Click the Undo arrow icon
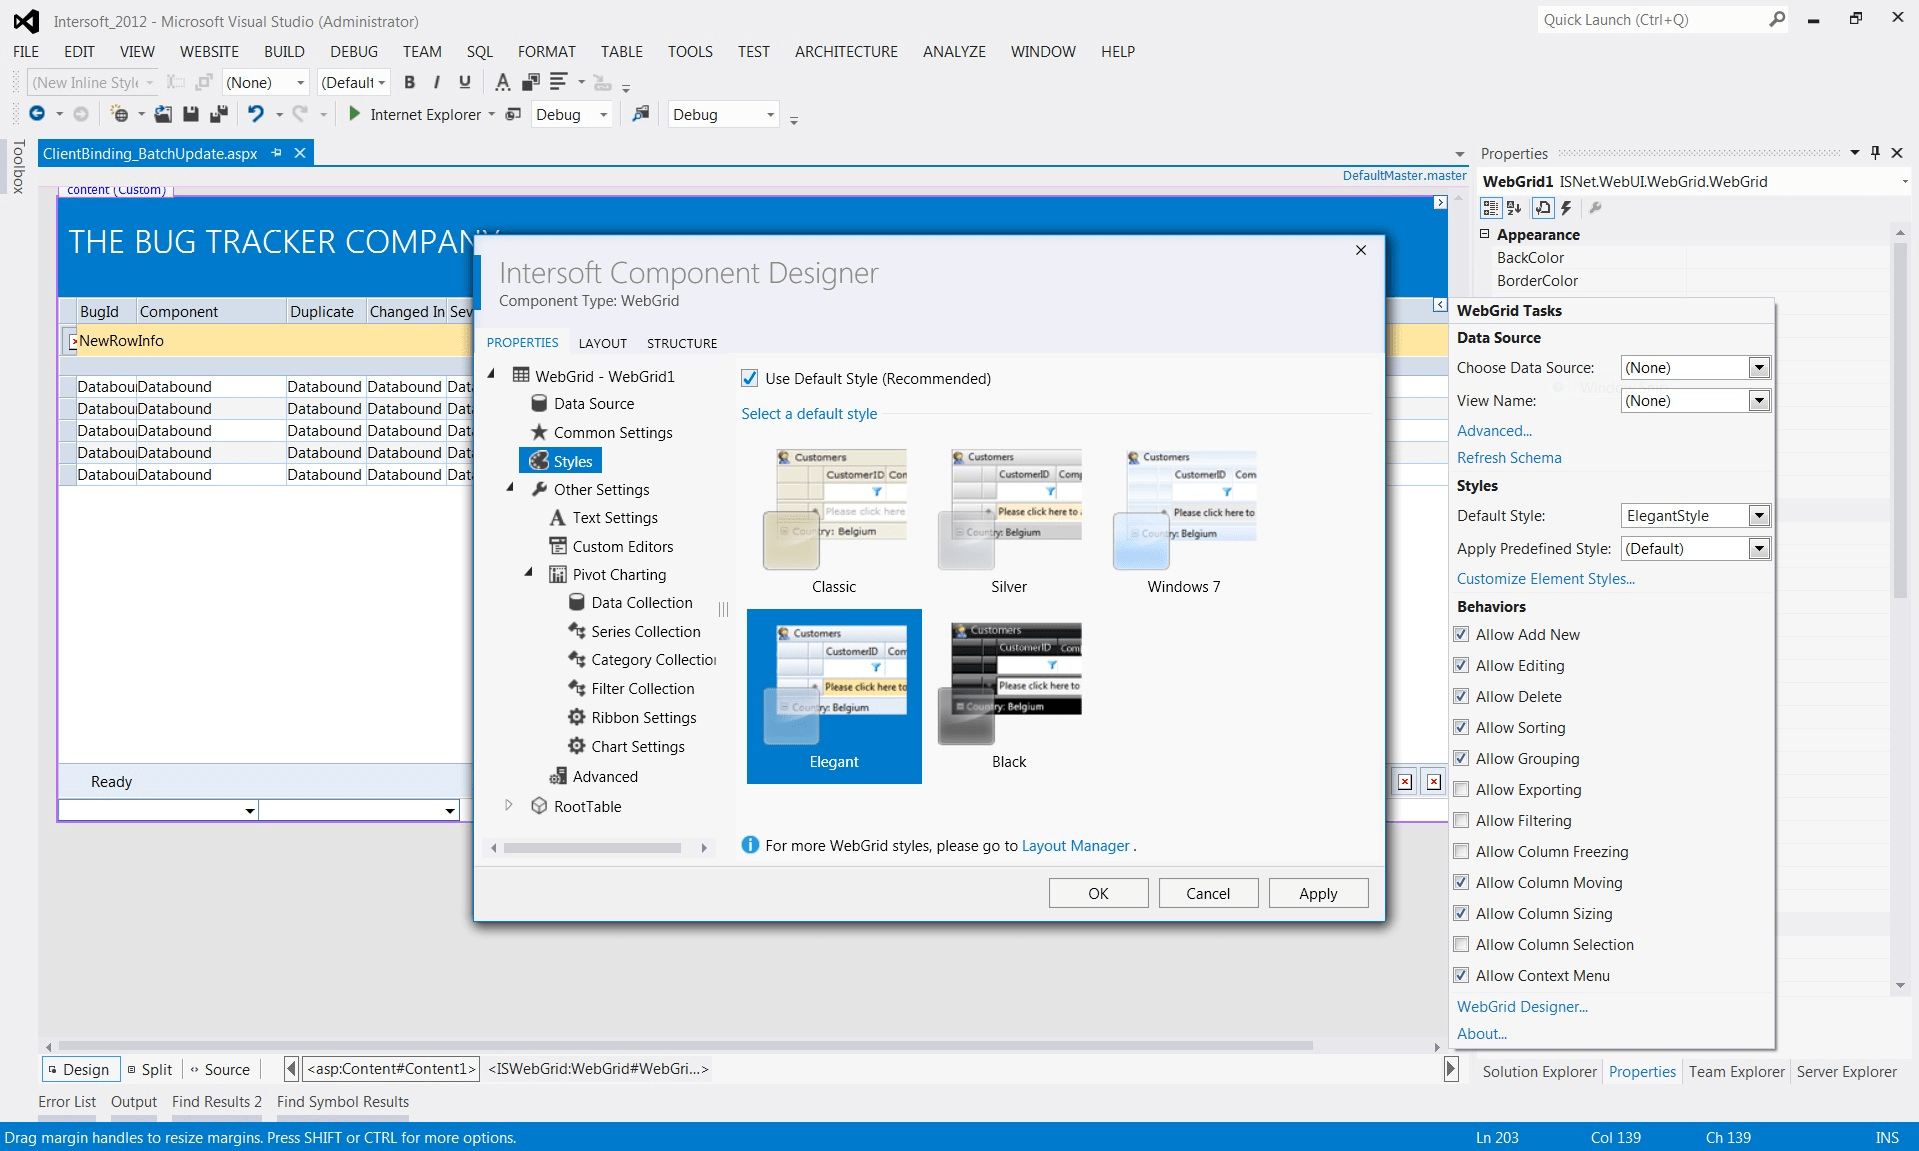The height and width of the screenshot is (1151, 1919). tap(256, 115)
